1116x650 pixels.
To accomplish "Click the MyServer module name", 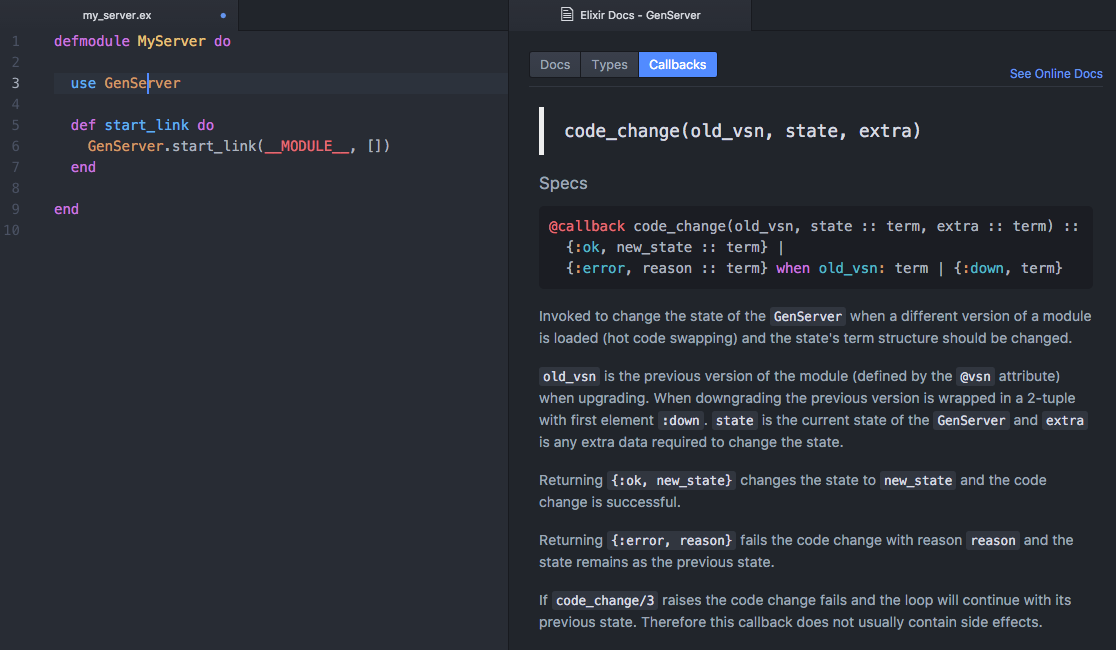I will (x=171, y=42).
